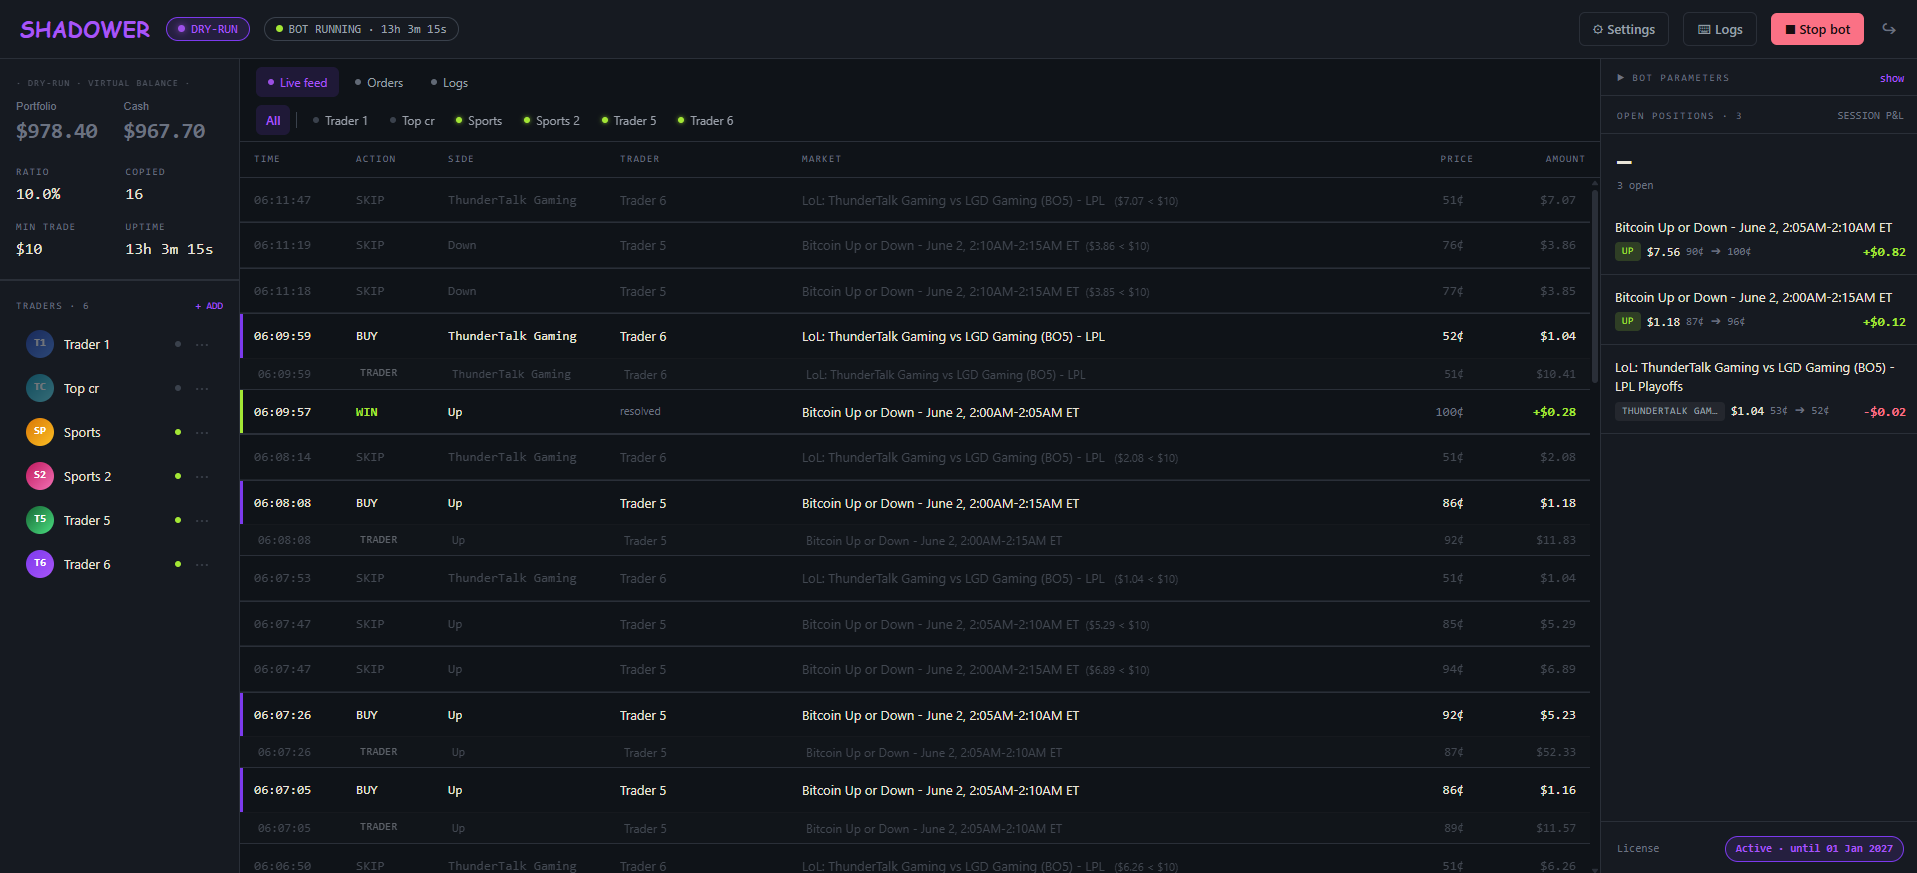Click the Trader 1 T1 avatar icon
Image resolution: width=1917 pixels, height=873 pixels.
click(40, 344)
